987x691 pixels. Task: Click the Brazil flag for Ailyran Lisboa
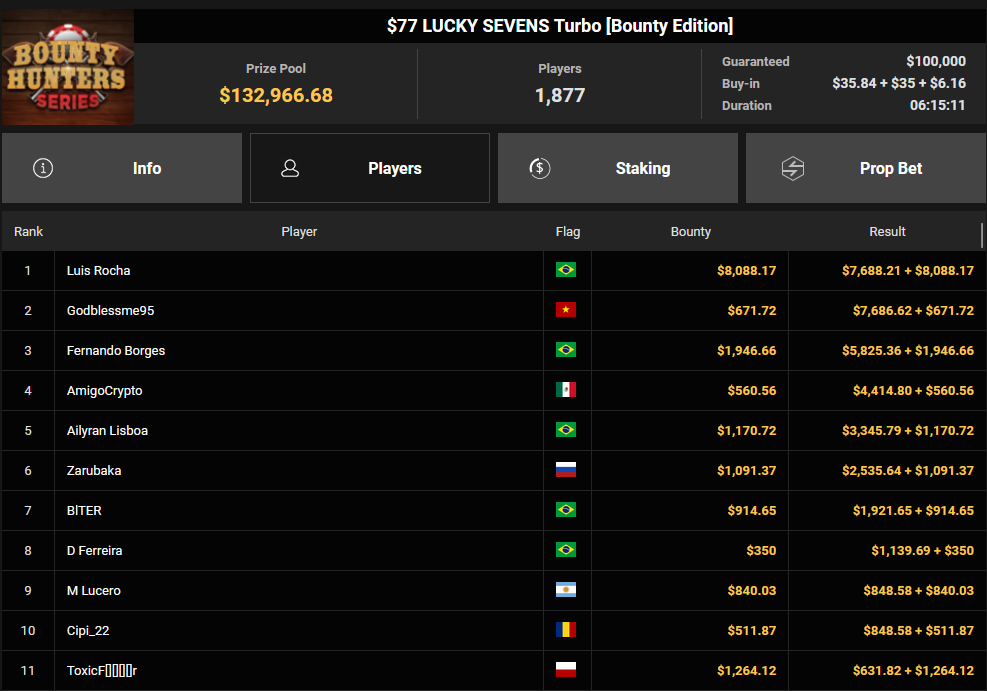[x=566, y=430]
